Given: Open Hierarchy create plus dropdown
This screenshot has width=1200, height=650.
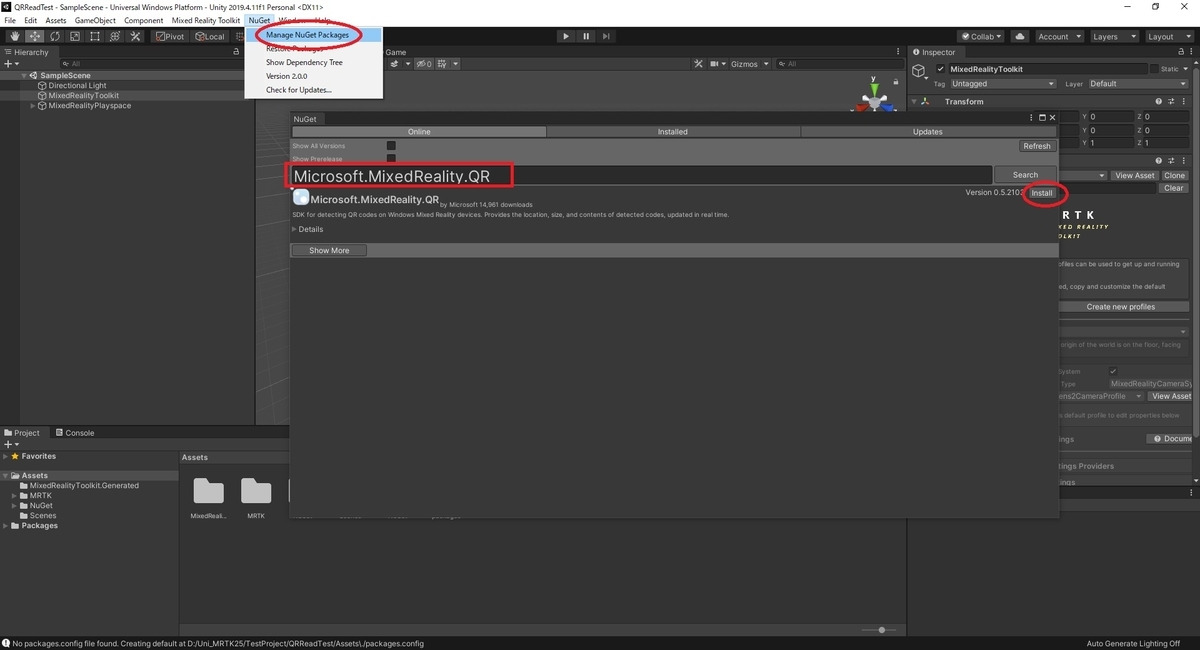Looking at the screenshot, I should [x=12, y=64].
